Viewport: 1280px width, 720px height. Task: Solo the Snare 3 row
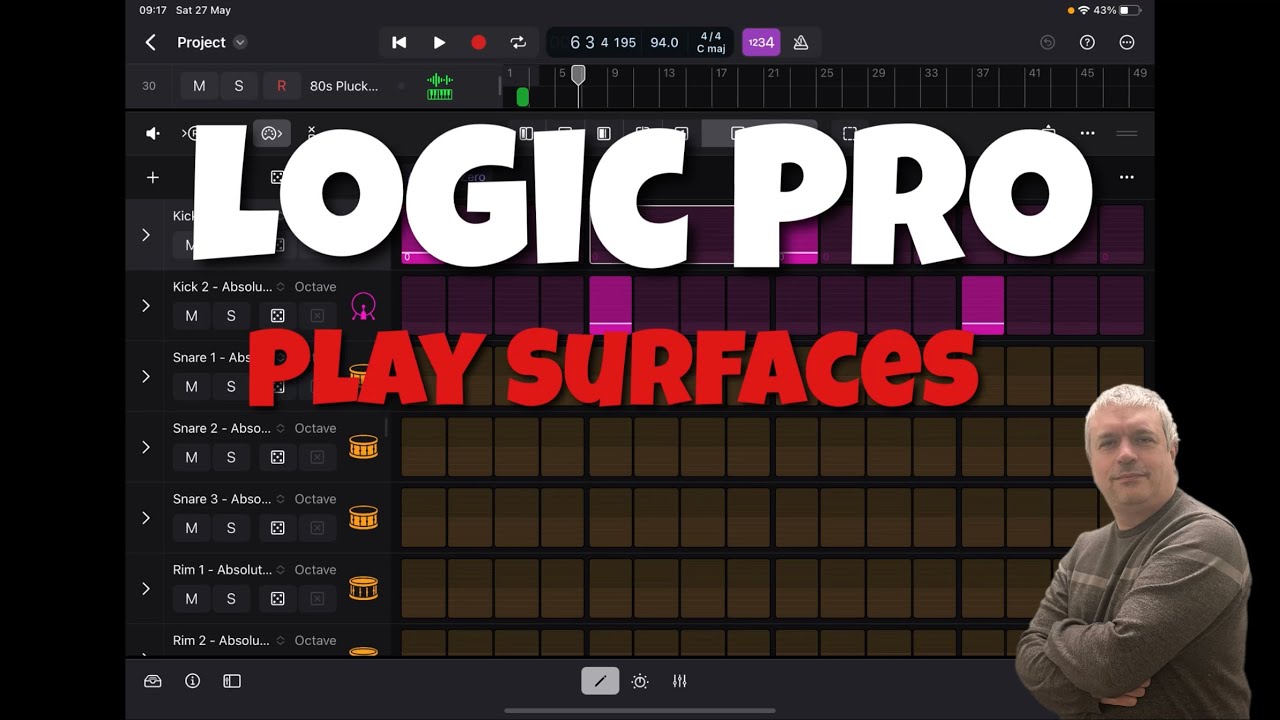click(x=231, y=528)
